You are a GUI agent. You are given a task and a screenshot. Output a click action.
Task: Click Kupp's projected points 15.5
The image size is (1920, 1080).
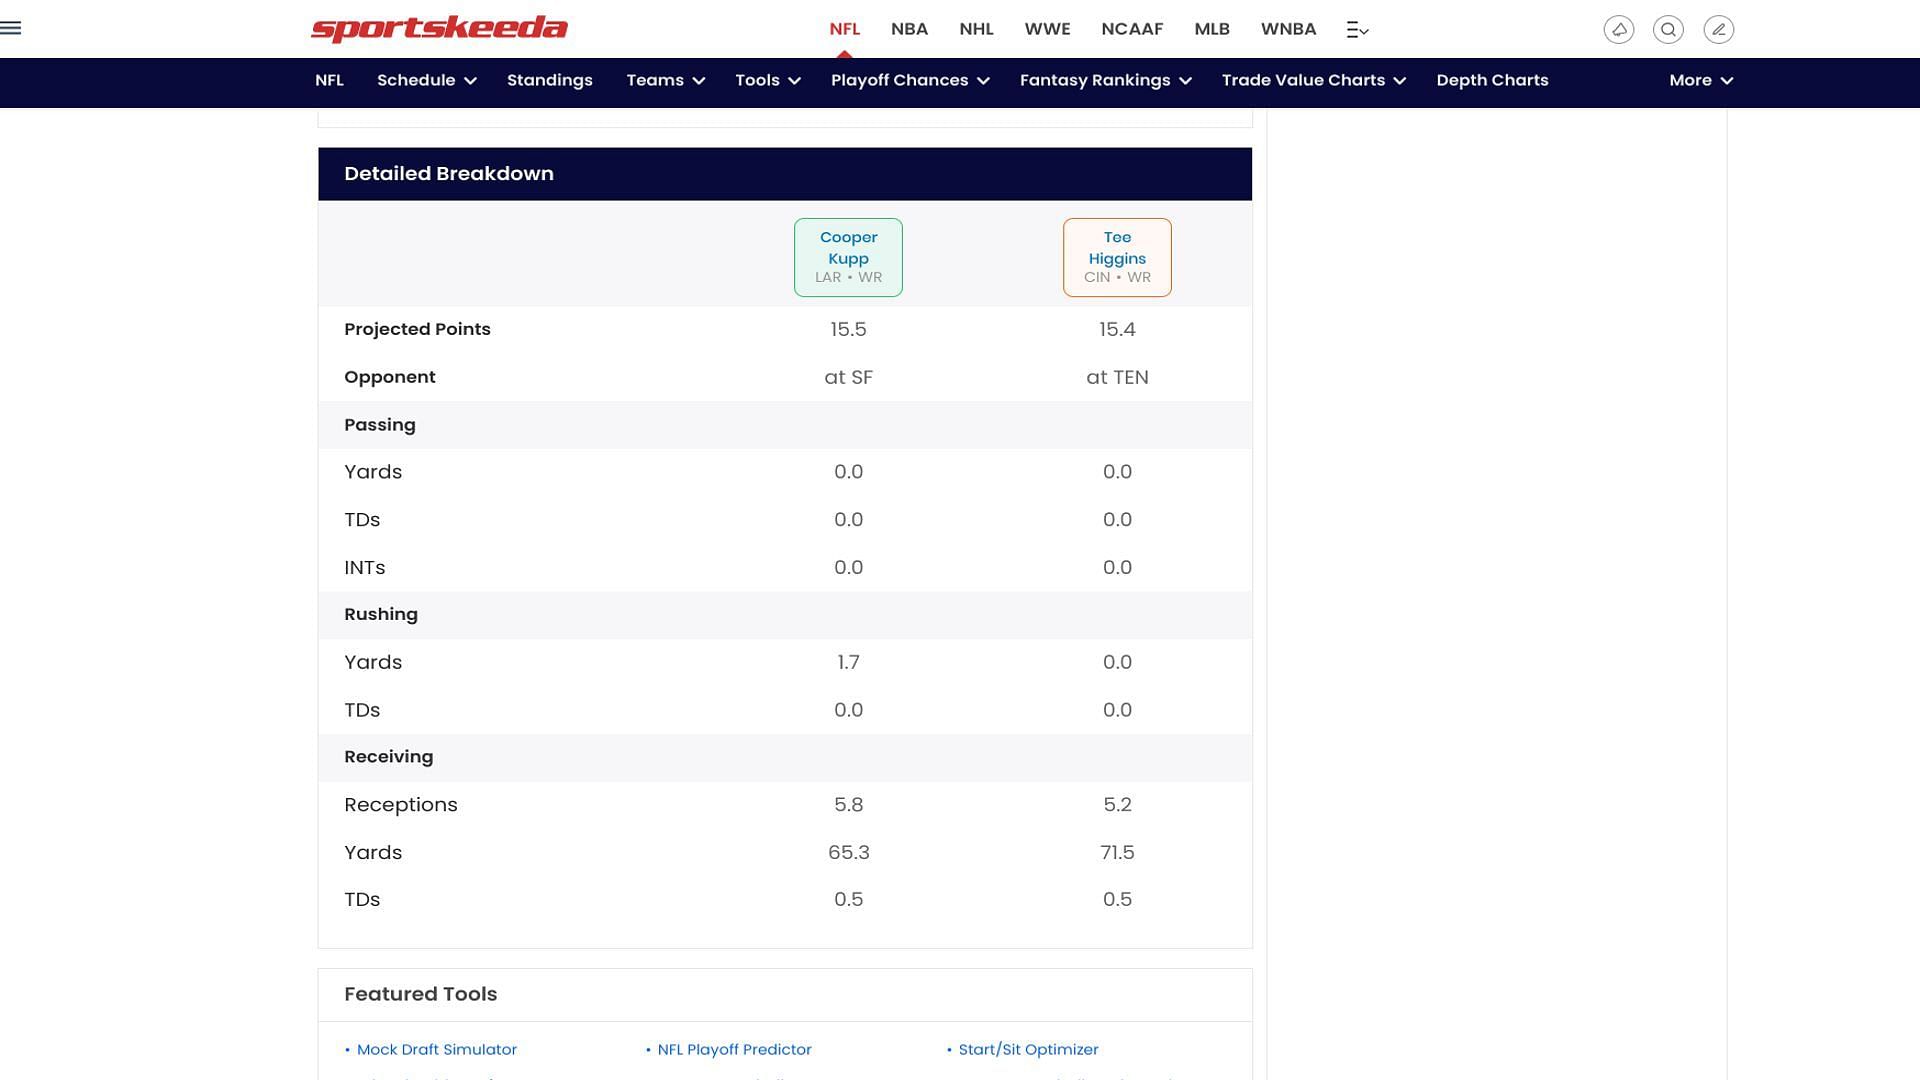tap(848, 329)
